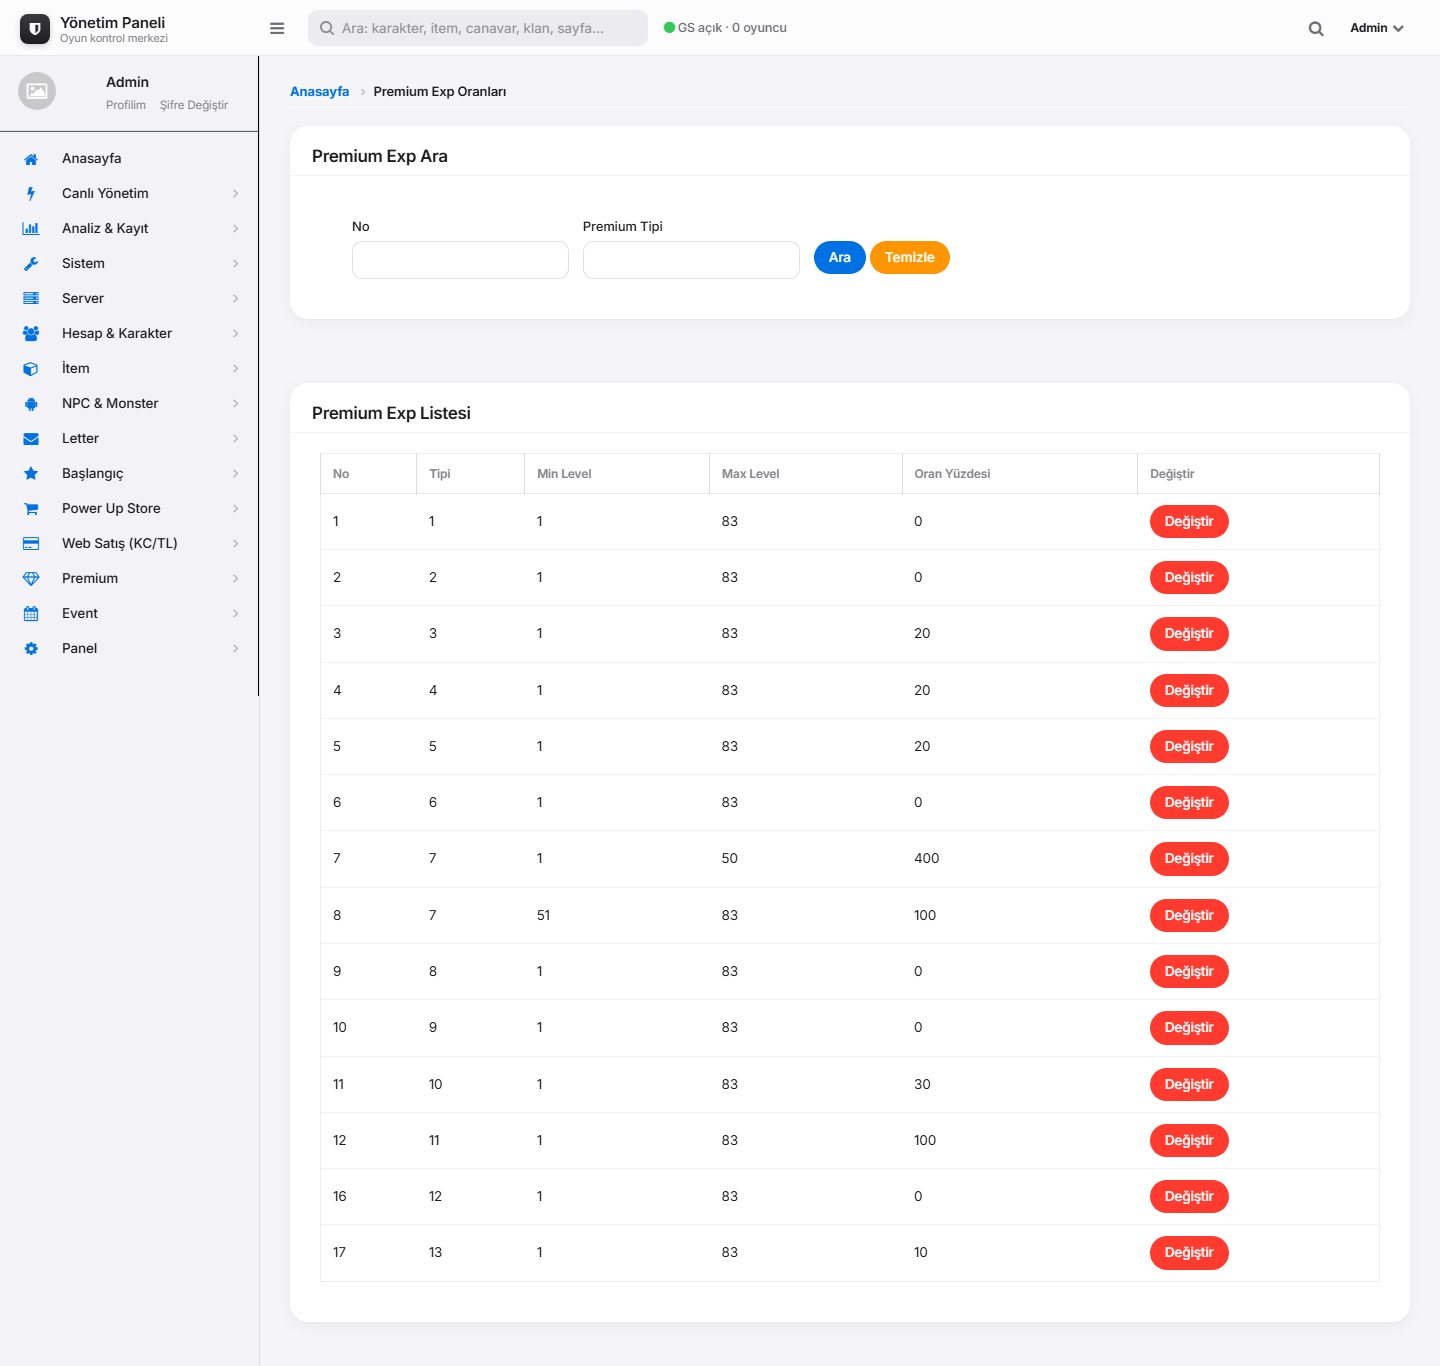This screenshot has height=1366, width=1440.
Task: Click the Hesap & Karakter users icon
Action: (31, 334)
